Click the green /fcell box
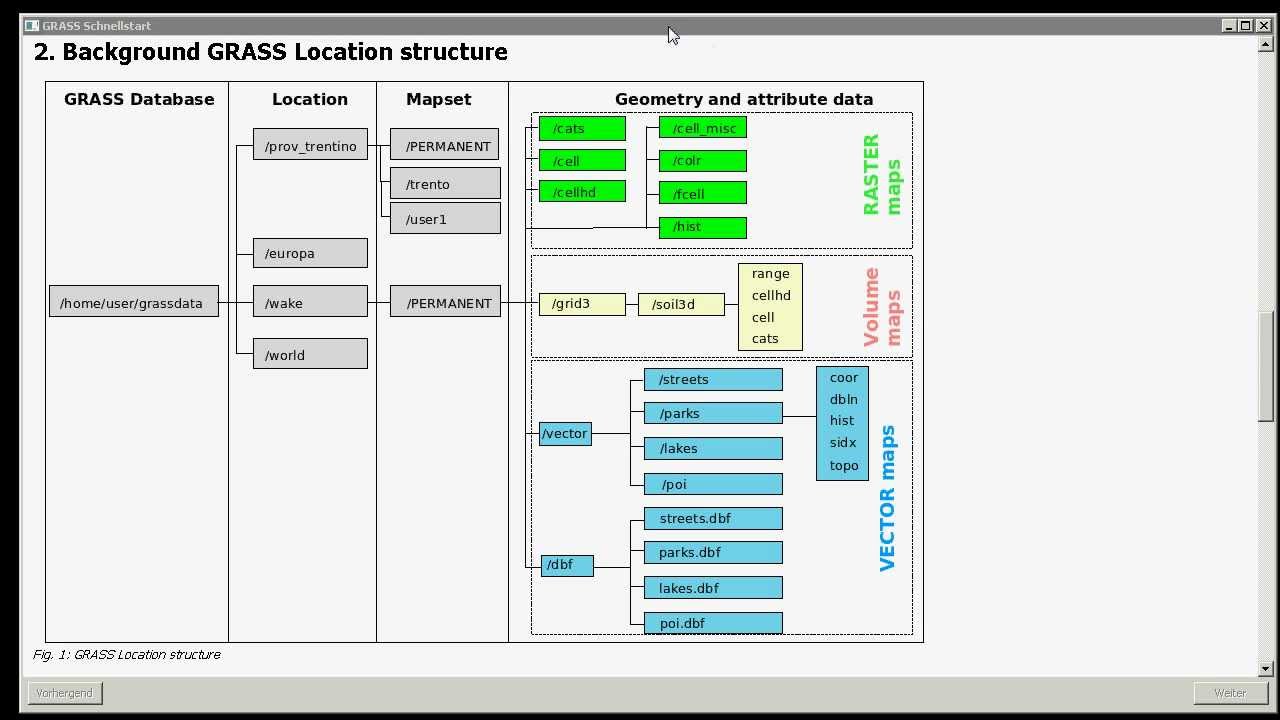1280x720 pixels. pos(703,194)
